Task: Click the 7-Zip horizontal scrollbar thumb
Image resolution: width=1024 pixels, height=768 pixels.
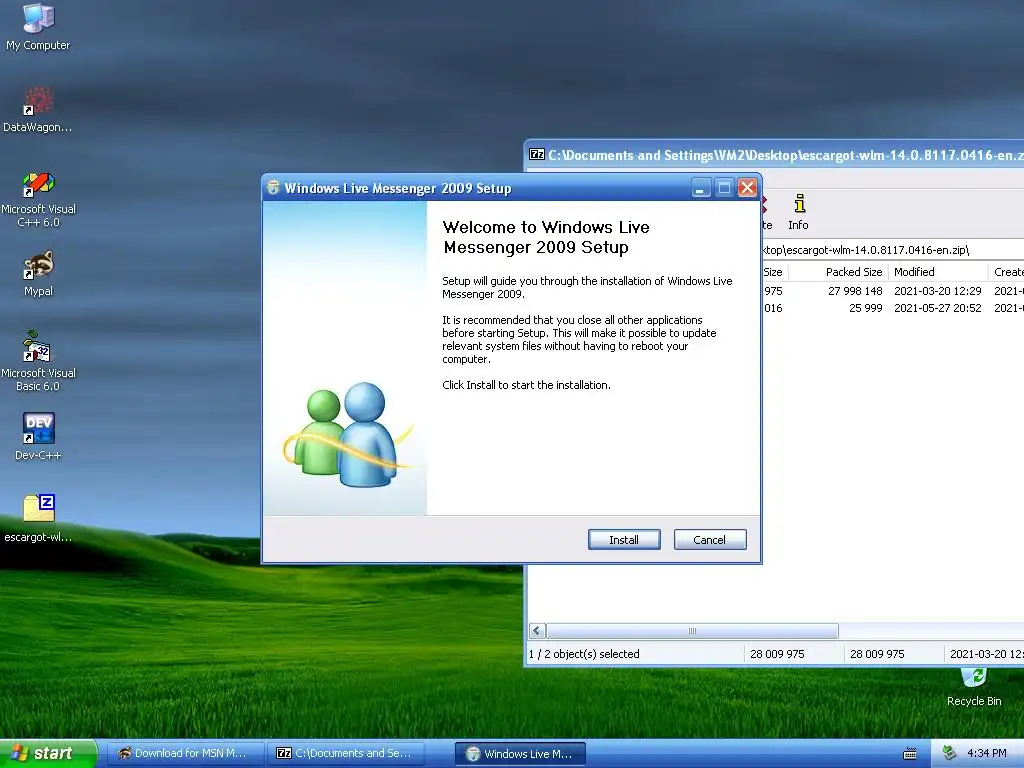Action: [x=692, y=631]
